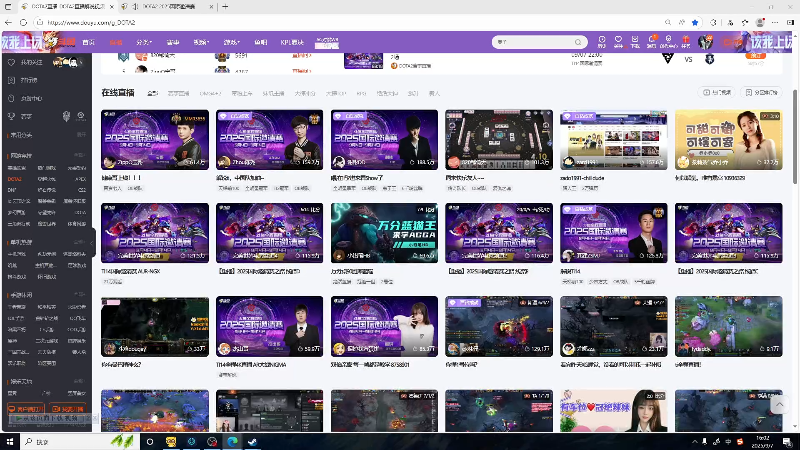The image size is (800, 450).
Task: Select the highlighted 直播 nav tab
Action: pos(116,42)
